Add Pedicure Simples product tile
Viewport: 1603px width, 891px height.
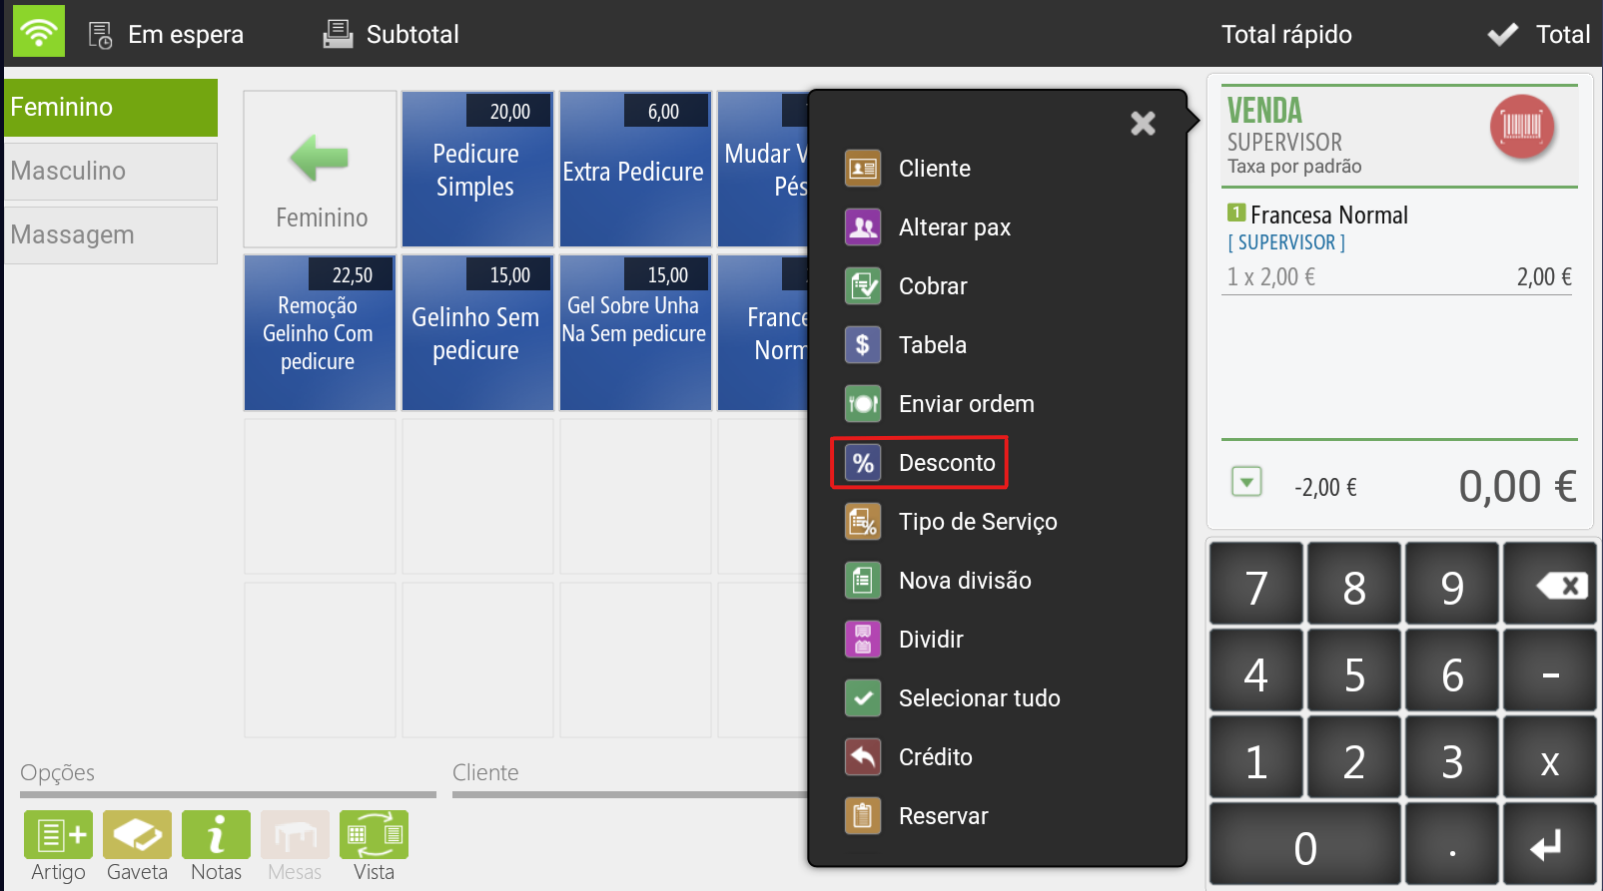click(477, 169)
